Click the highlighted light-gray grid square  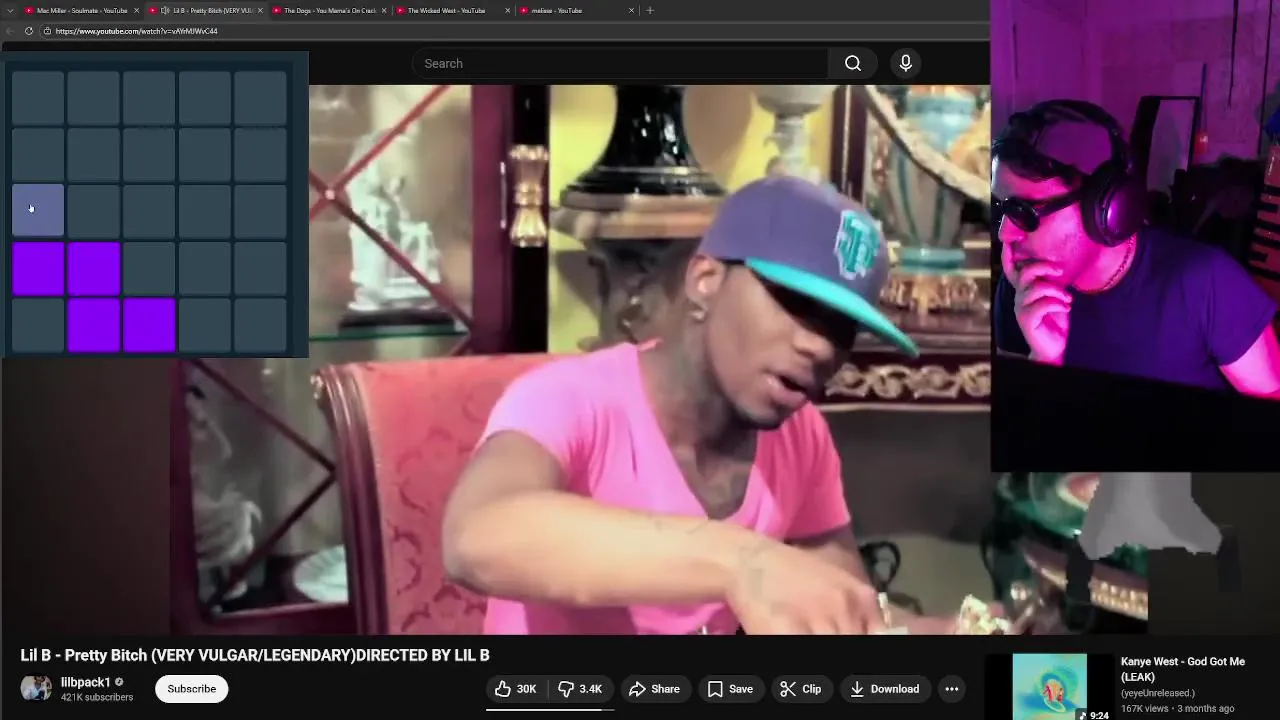[x=38, y=210]
